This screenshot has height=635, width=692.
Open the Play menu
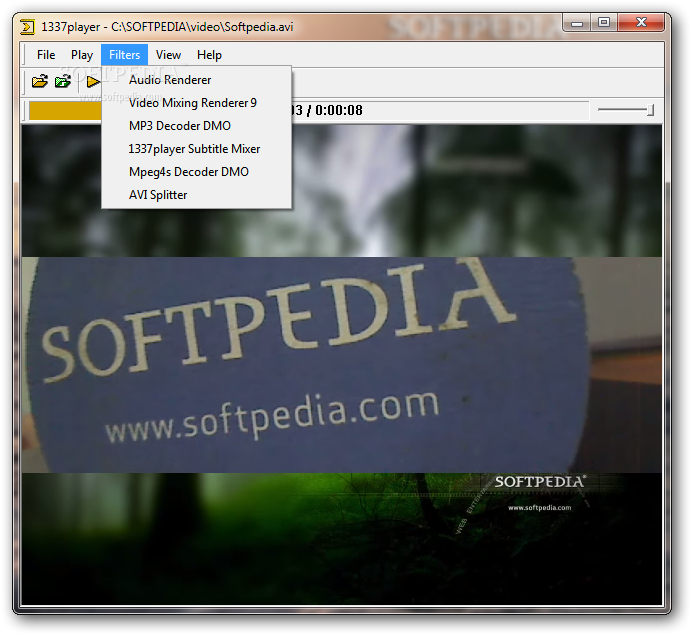[x=82, y=55]
